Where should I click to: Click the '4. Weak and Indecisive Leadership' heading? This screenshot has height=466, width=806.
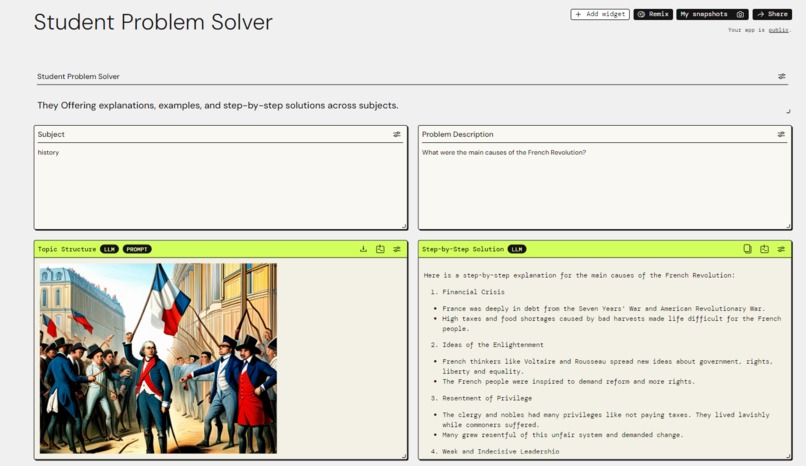point(495,452)
